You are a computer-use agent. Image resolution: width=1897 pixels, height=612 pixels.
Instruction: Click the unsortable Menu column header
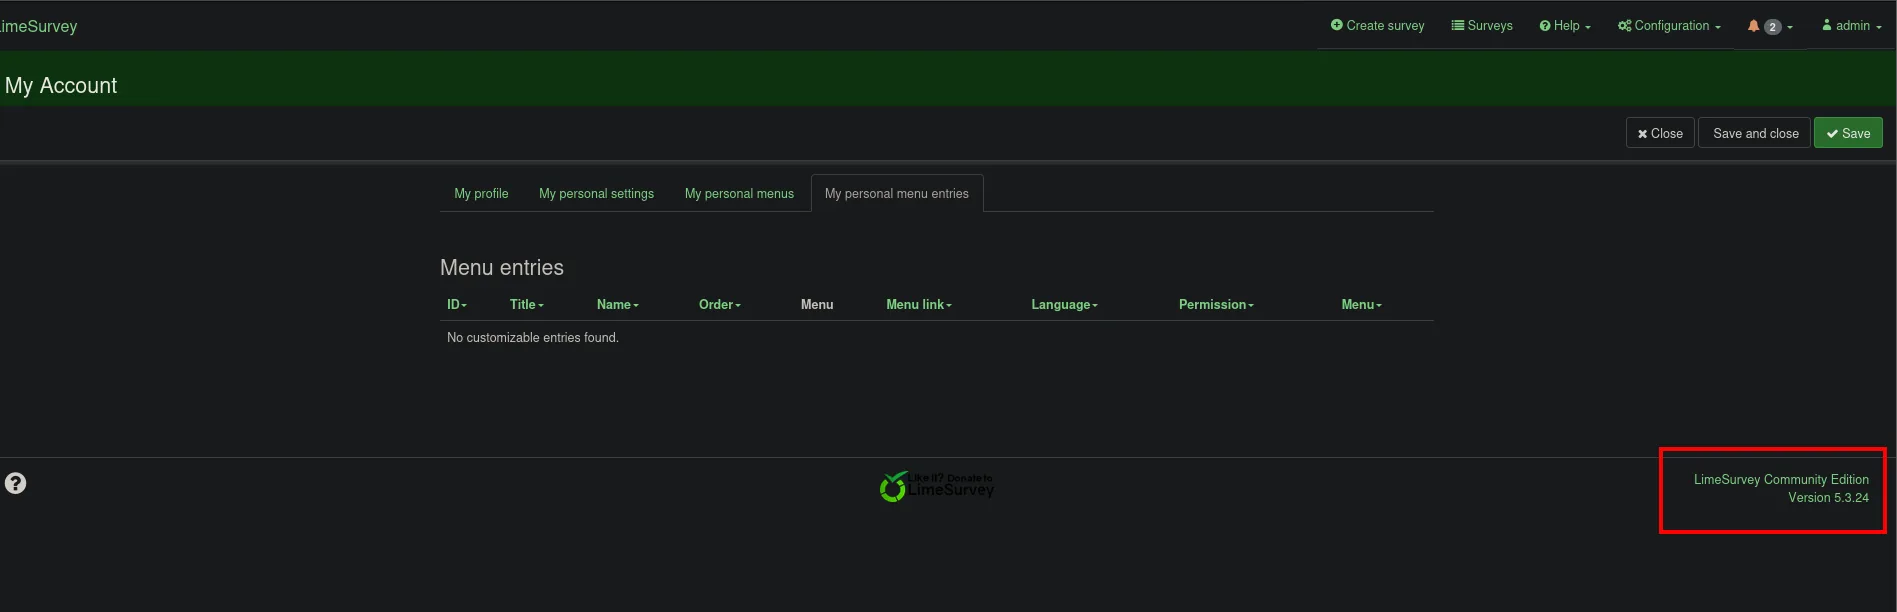click(817, 305)
